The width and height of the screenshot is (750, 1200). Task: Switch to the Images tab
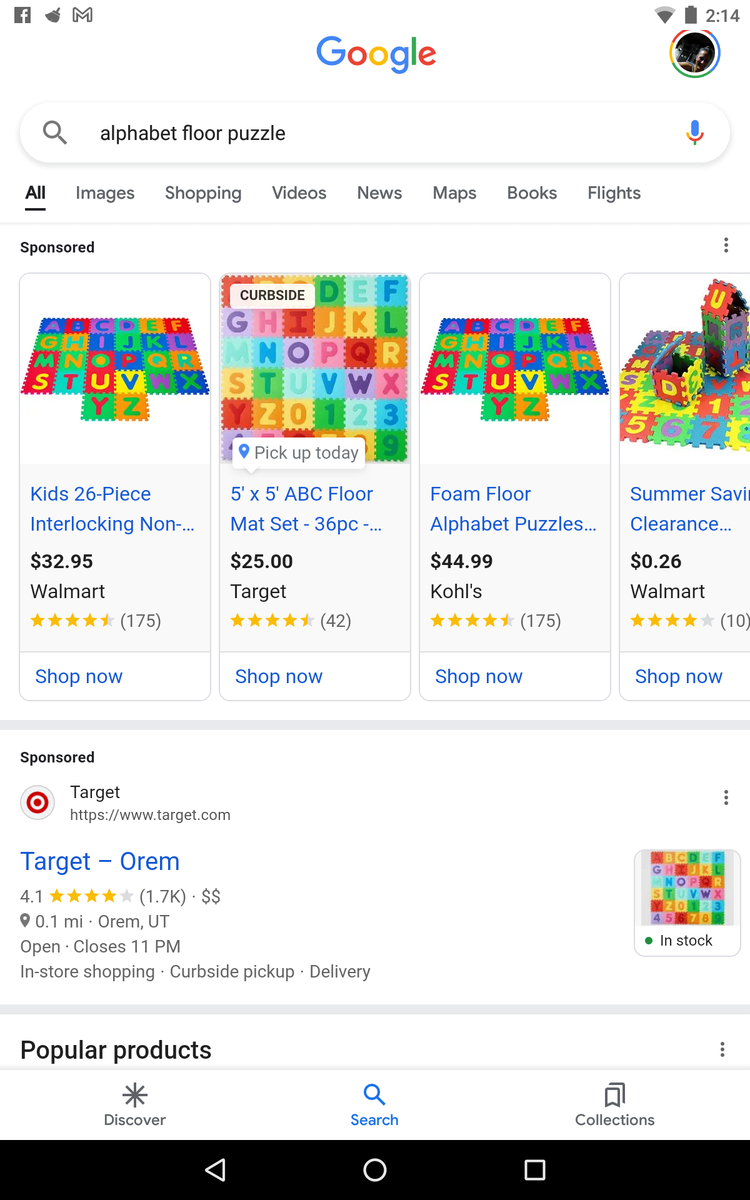pyautogui.click(x=105, y=193)
